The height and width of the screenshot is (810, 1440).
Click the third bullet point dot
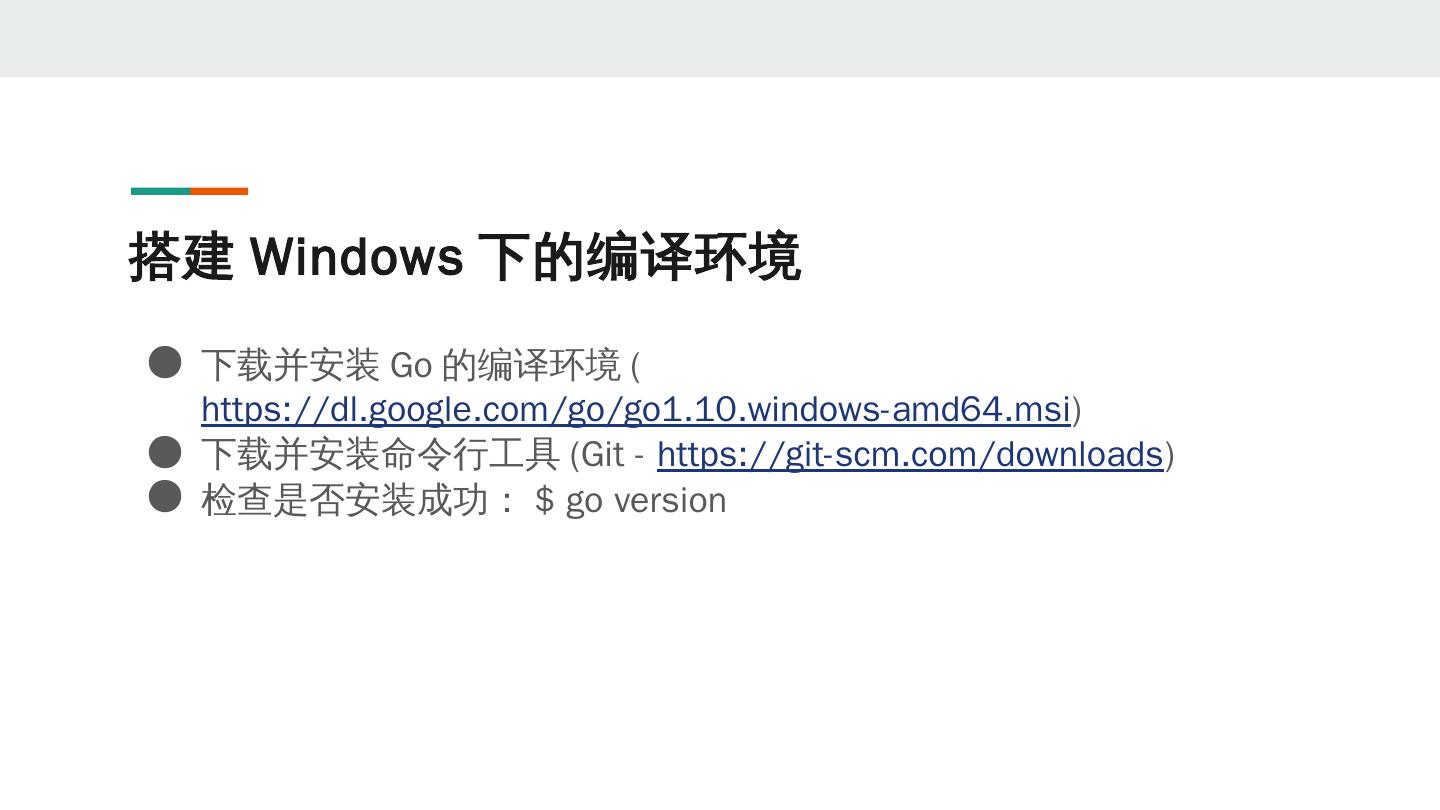click(165, 496)
